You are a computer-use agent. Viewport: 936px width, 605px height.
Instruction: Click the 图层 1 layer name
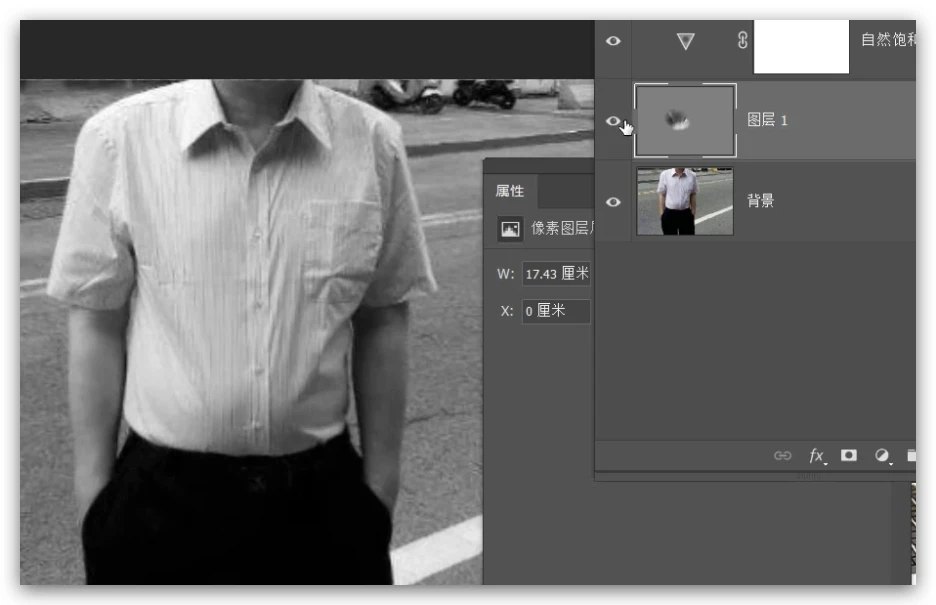pos(768,121)
